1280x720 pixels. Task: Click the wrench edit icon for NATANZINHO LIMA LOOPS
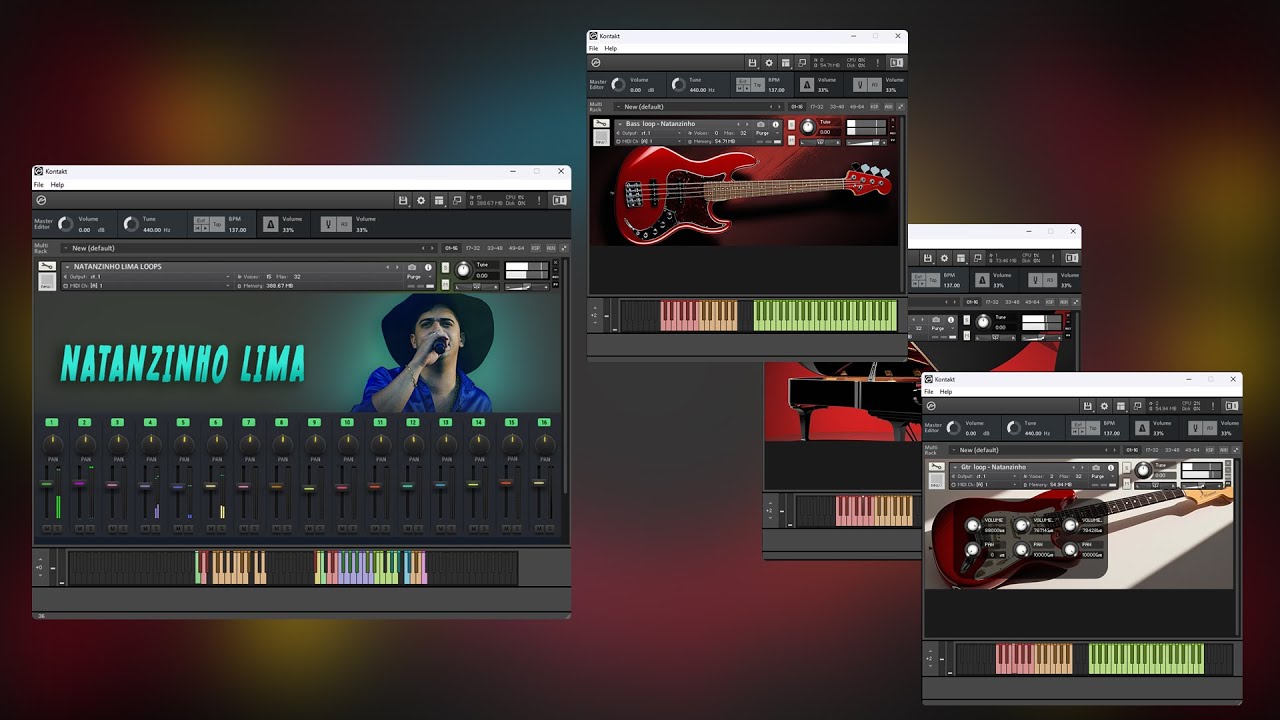point(47,266)
